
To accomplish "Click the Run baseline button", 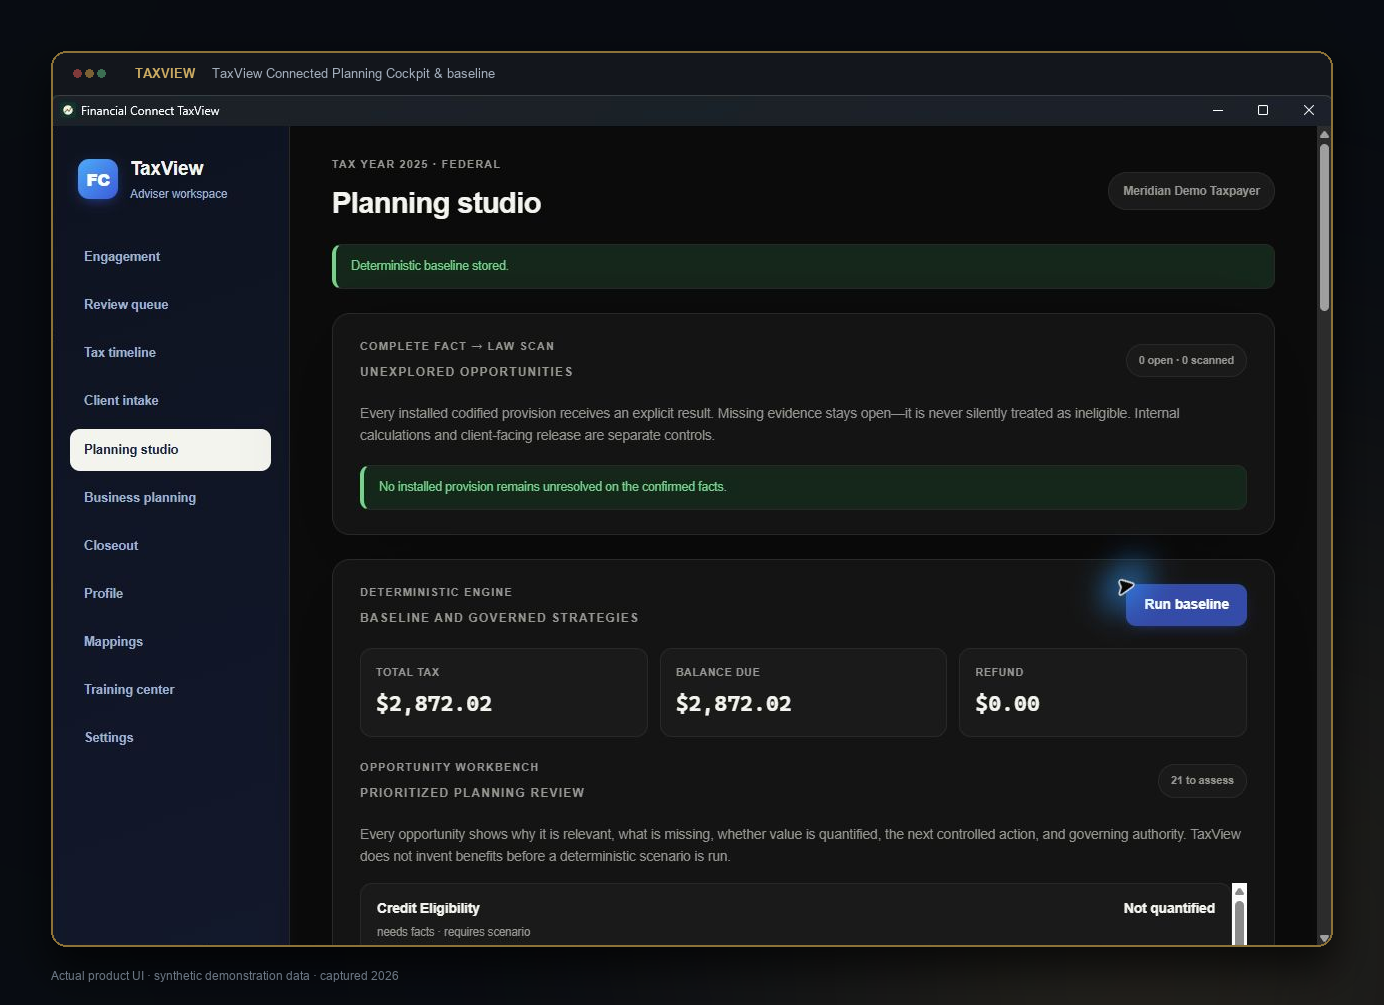I will click(x=1186, y=605).
